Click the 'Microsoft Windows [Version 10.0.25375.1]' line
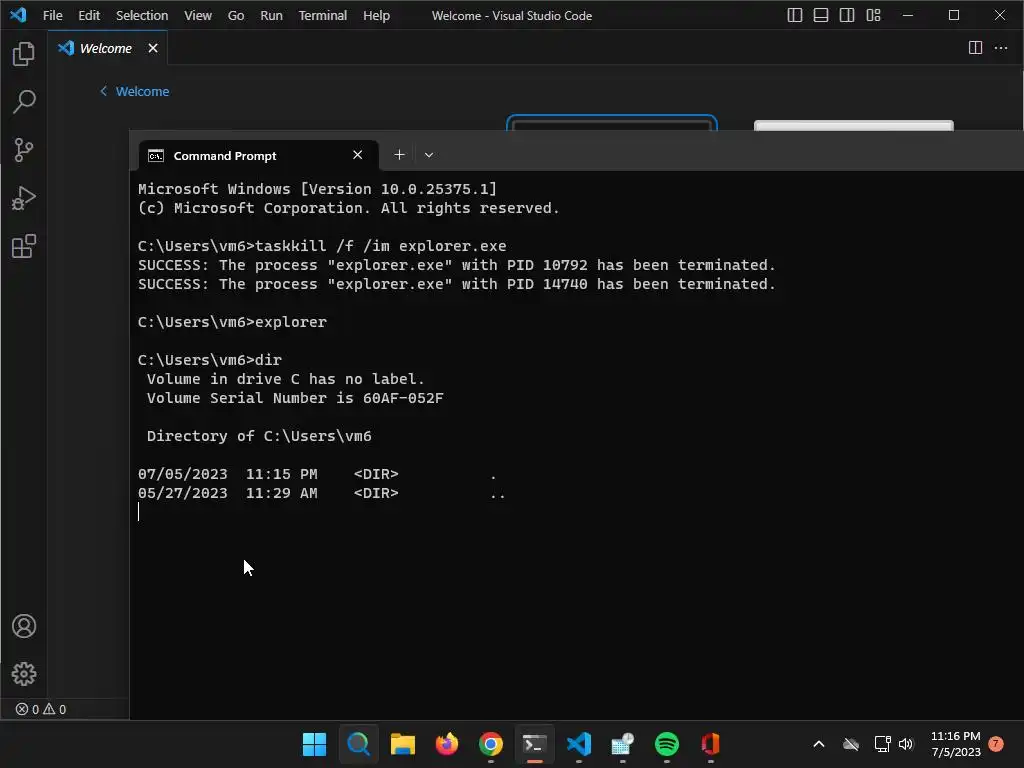 [317, 189]
